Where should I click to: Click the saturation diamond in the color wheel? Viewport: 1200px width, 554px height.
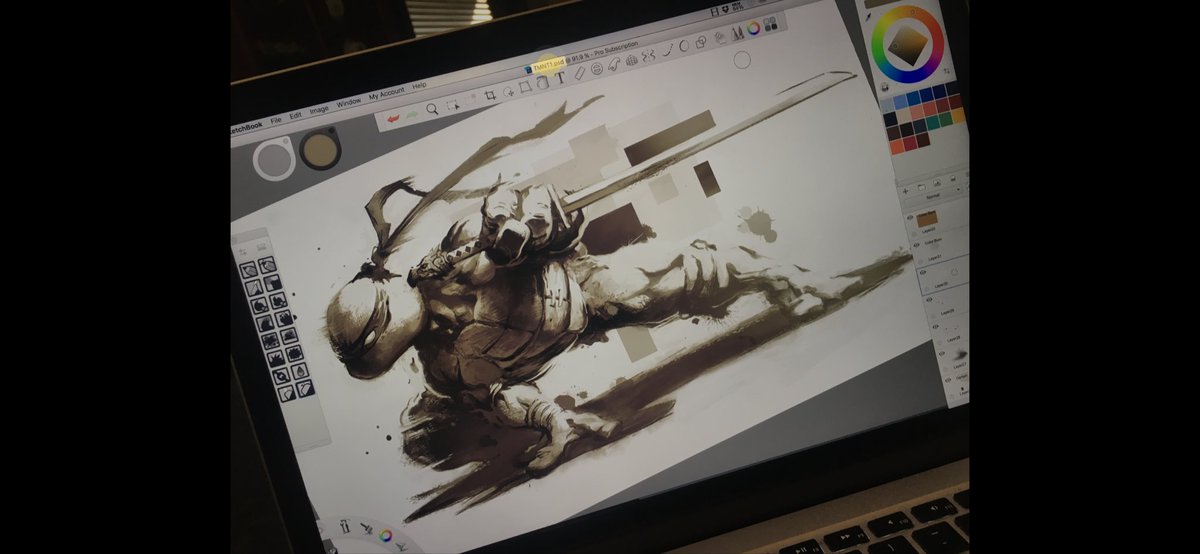click(x=907, y=45)
